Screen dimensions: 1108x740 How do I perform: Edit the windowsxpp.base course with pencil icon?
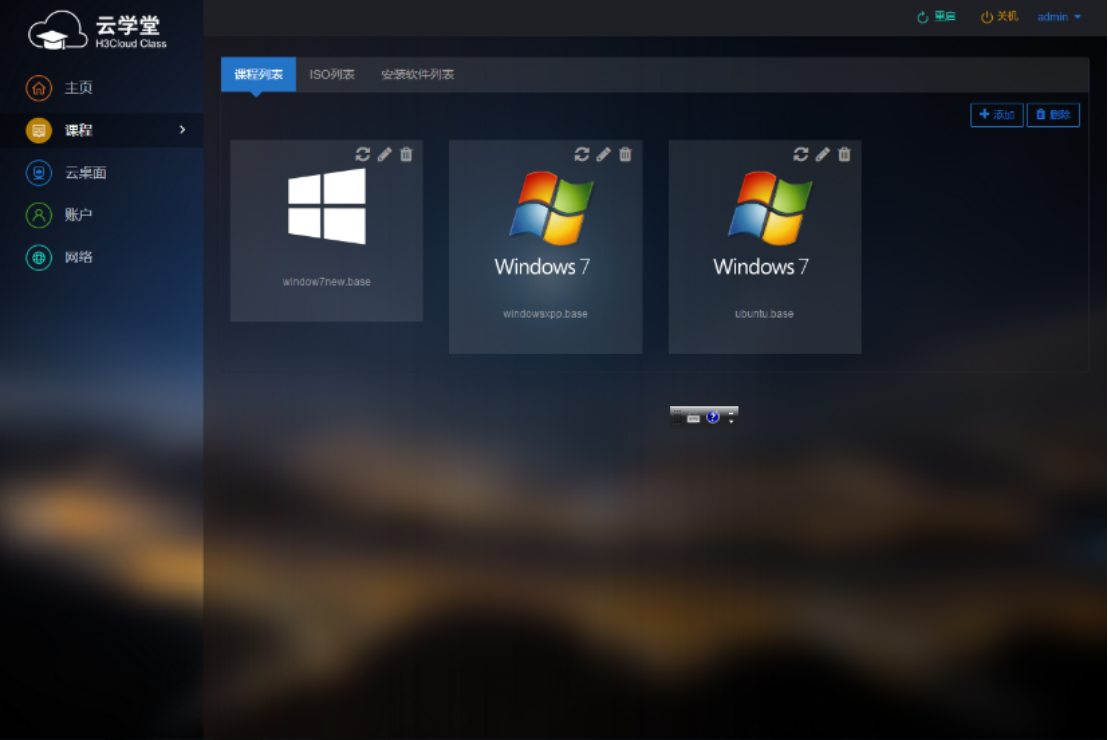603,154
